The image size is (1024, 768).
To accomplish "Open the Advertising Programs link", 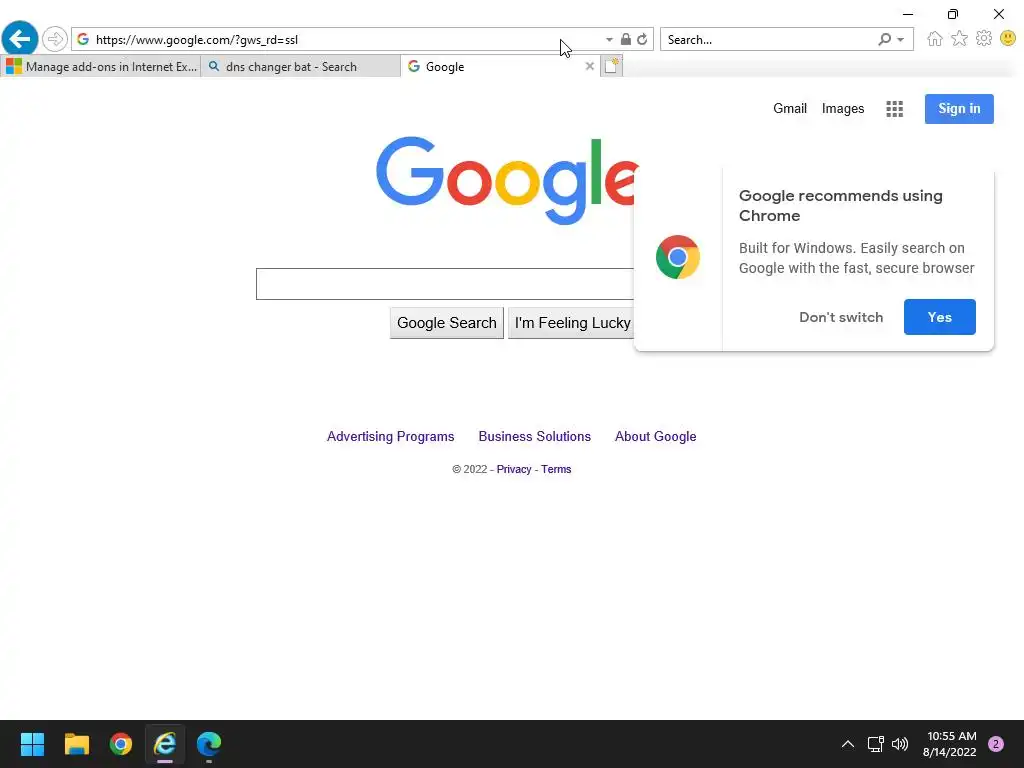I will 391,436.
